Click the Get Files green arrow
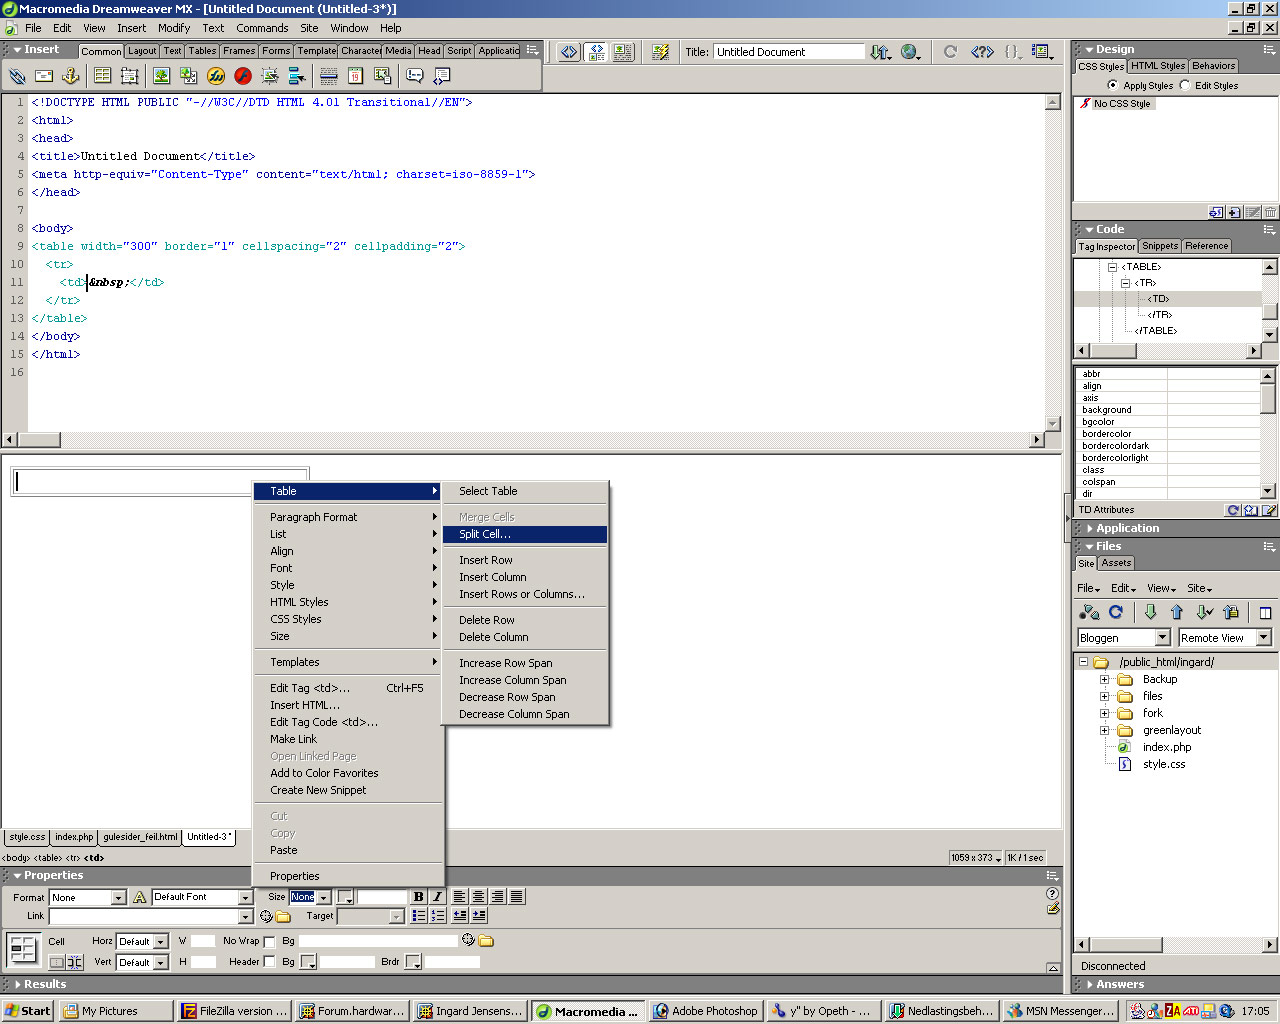The image size is (1280, 1024). pyautogui.click(x=1150, y=612)
